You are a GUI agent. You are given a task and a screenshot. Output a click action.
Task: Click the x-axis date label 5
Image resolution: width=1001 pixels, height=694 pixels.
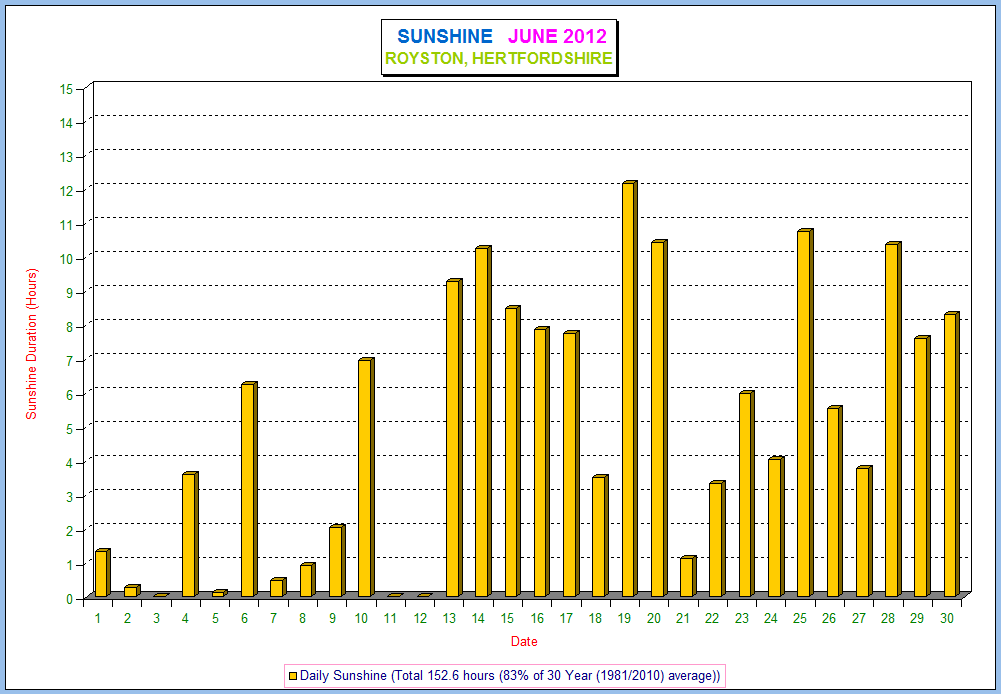click(x=215, y=618)
